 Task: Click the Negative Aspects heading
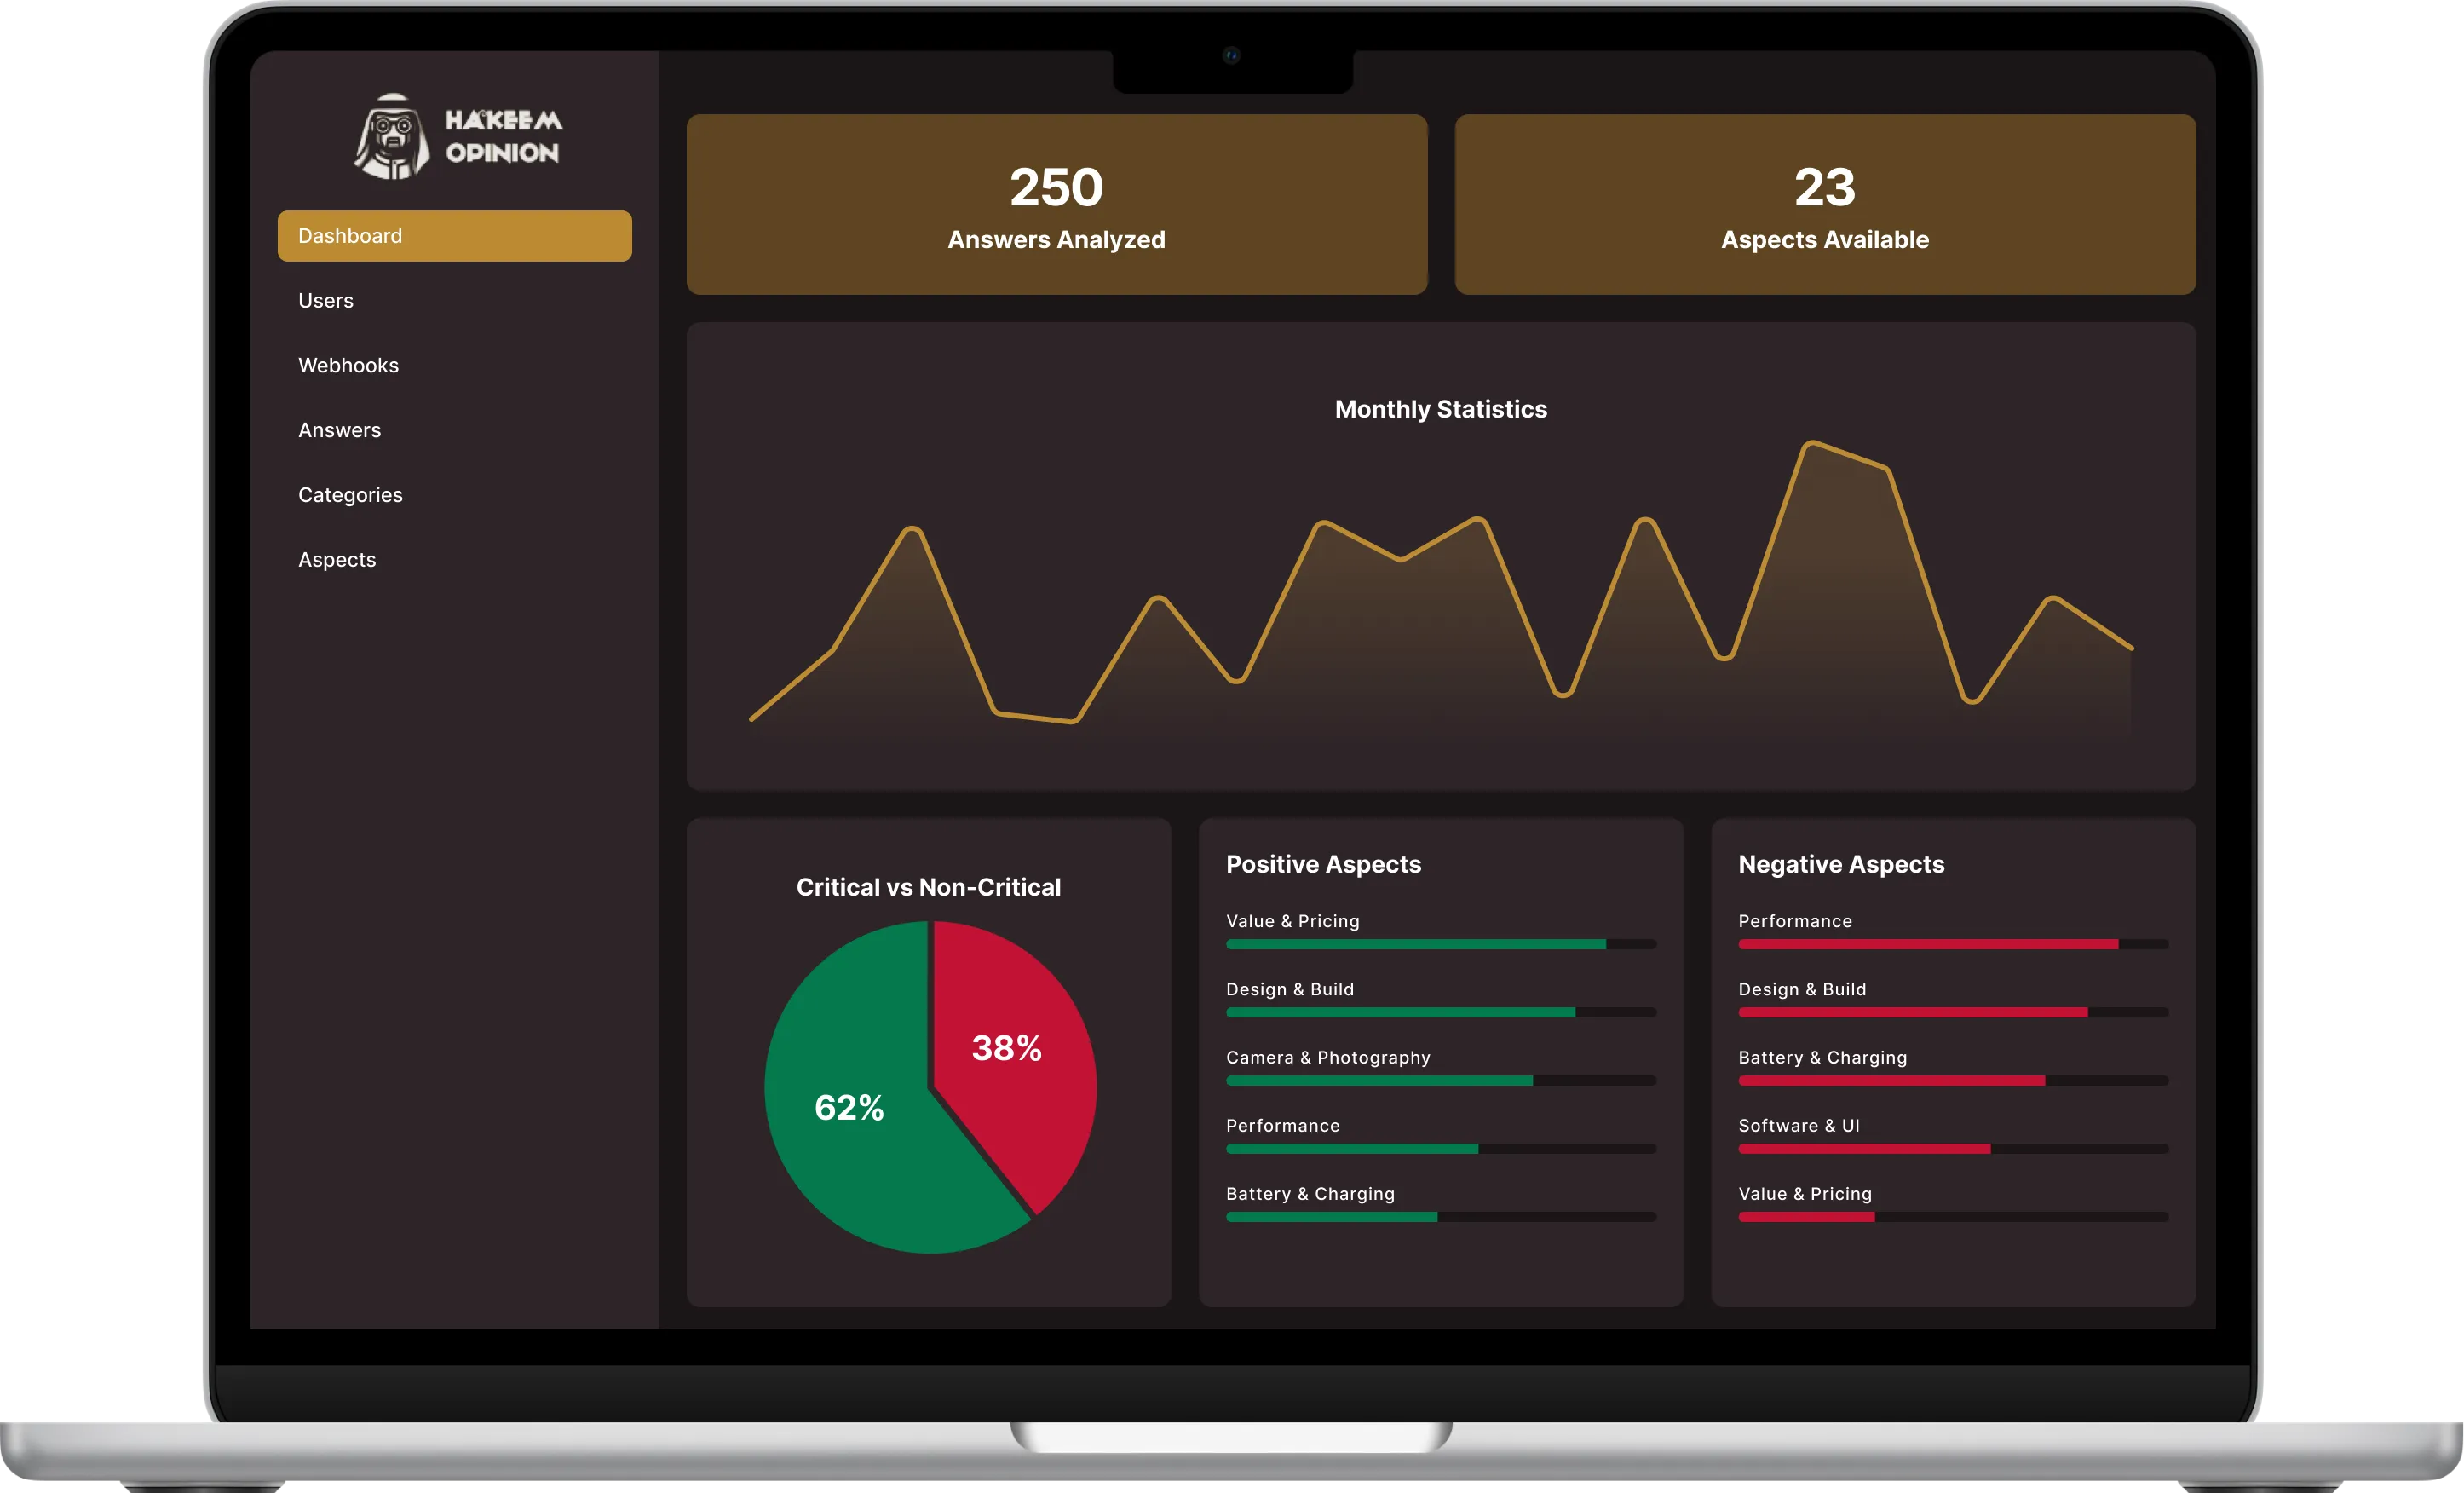click(1840, 864)
